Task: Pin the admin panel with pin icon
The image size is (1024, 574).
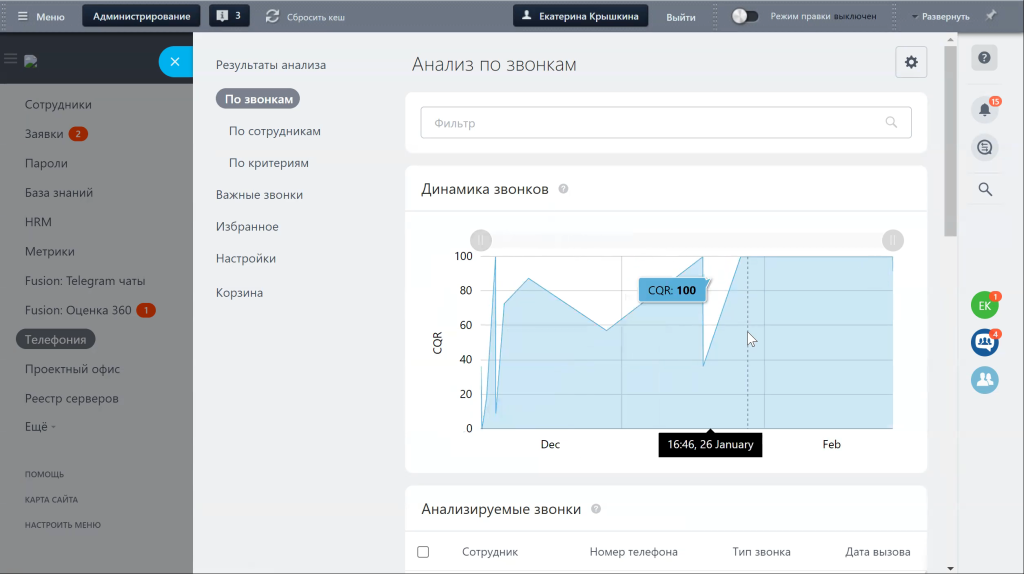Action: pyautogui.click(x=991, y=15)
